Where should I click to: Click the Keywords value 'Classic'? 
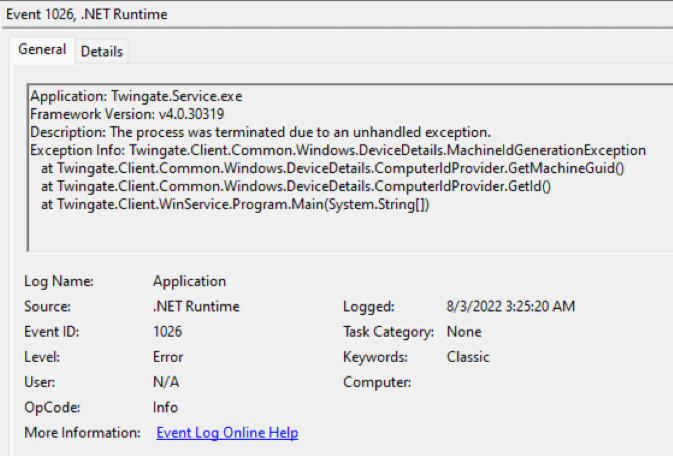click(x=468, y=357)
